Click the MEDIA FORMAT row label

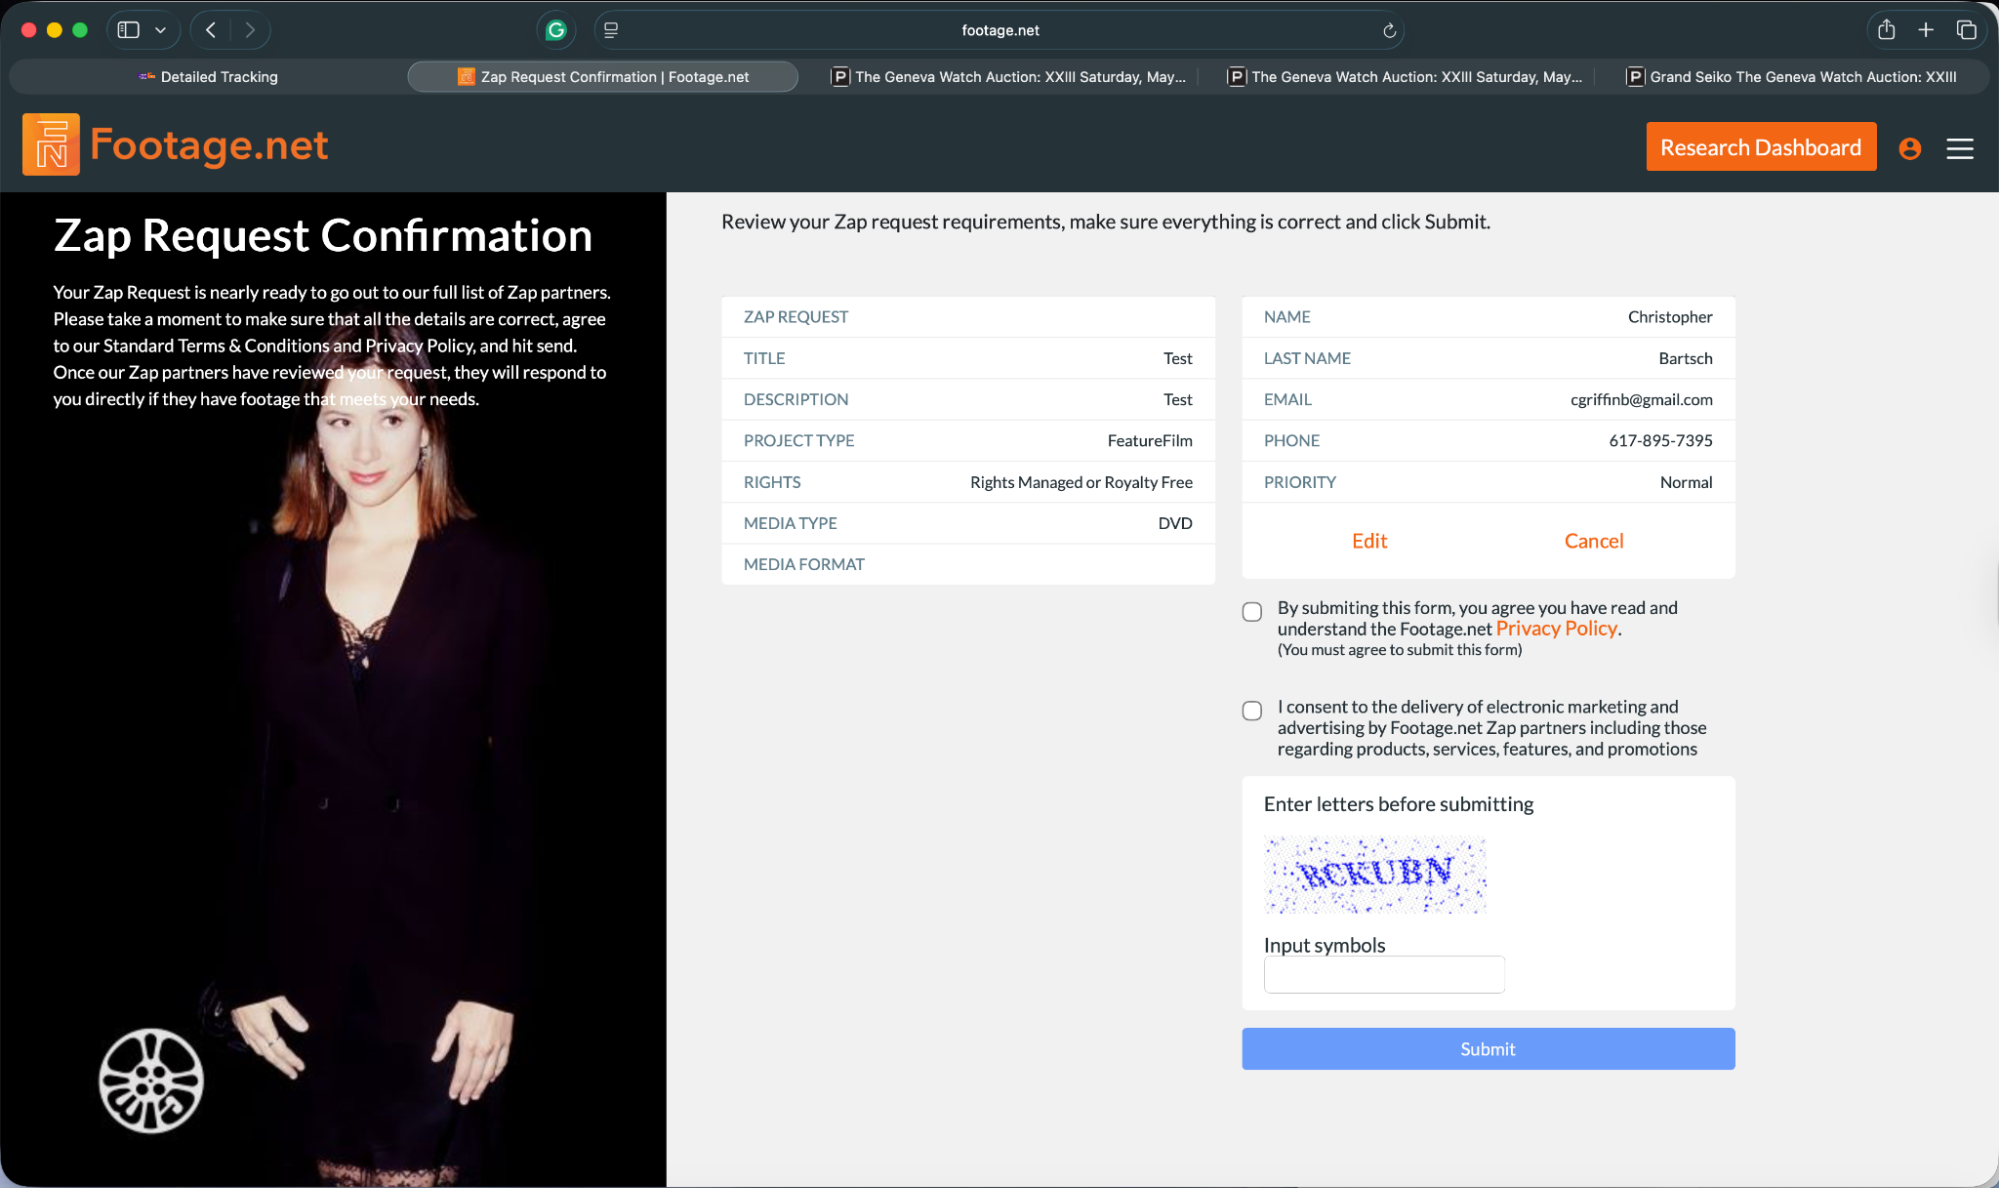point(803,565)
